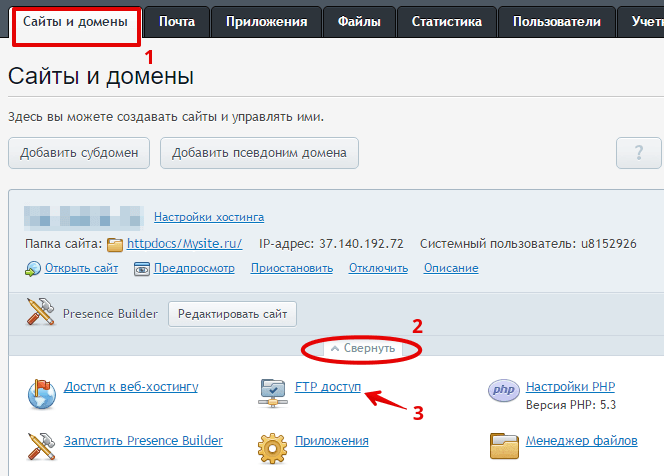Click the Приостановить link
The height and width of the screenshot is (476, 664).
pyautogui.click(x=292, y=268)
